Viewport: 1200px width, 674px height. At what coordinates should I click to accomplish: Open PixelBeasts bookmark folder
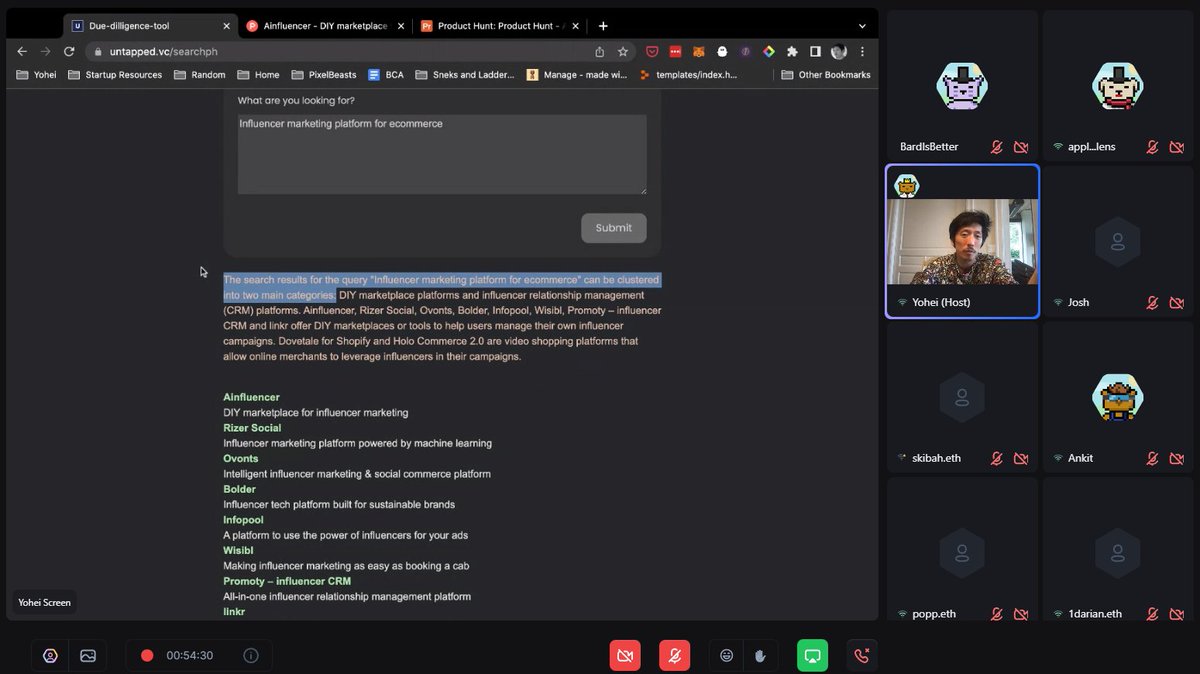pos(324,75)
